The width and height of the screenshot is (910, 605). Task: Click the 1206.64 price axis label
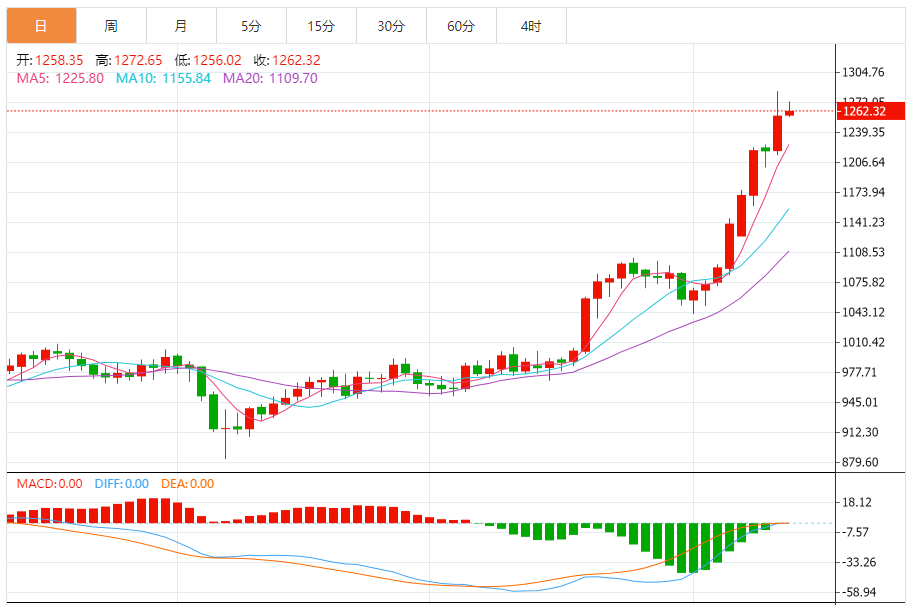[x=863, y=163]
